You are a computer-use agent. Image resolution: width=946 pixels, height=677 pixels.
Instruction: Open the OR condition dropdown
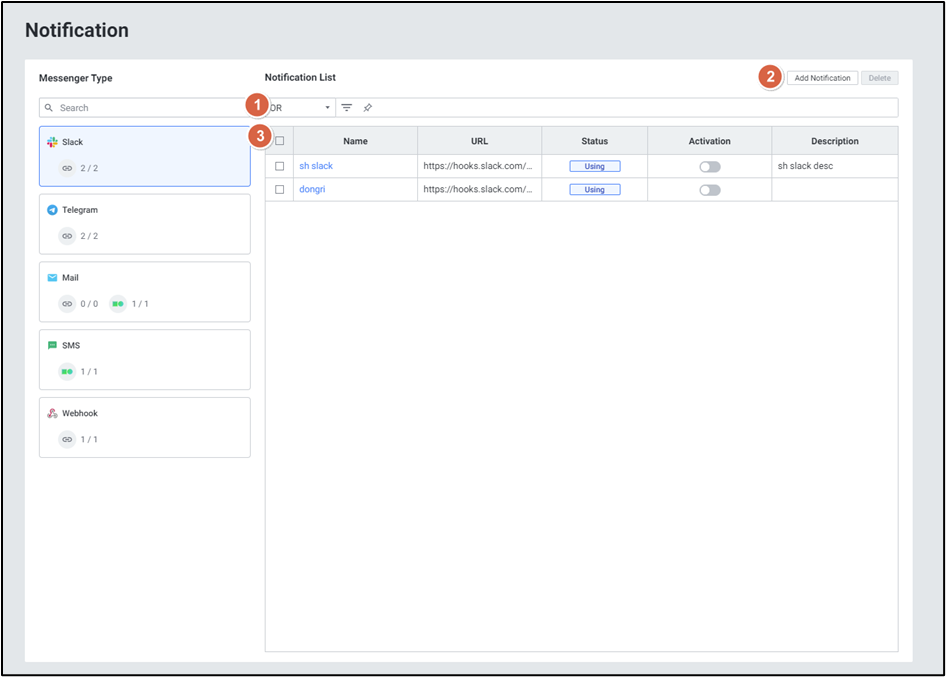[301, 107]
